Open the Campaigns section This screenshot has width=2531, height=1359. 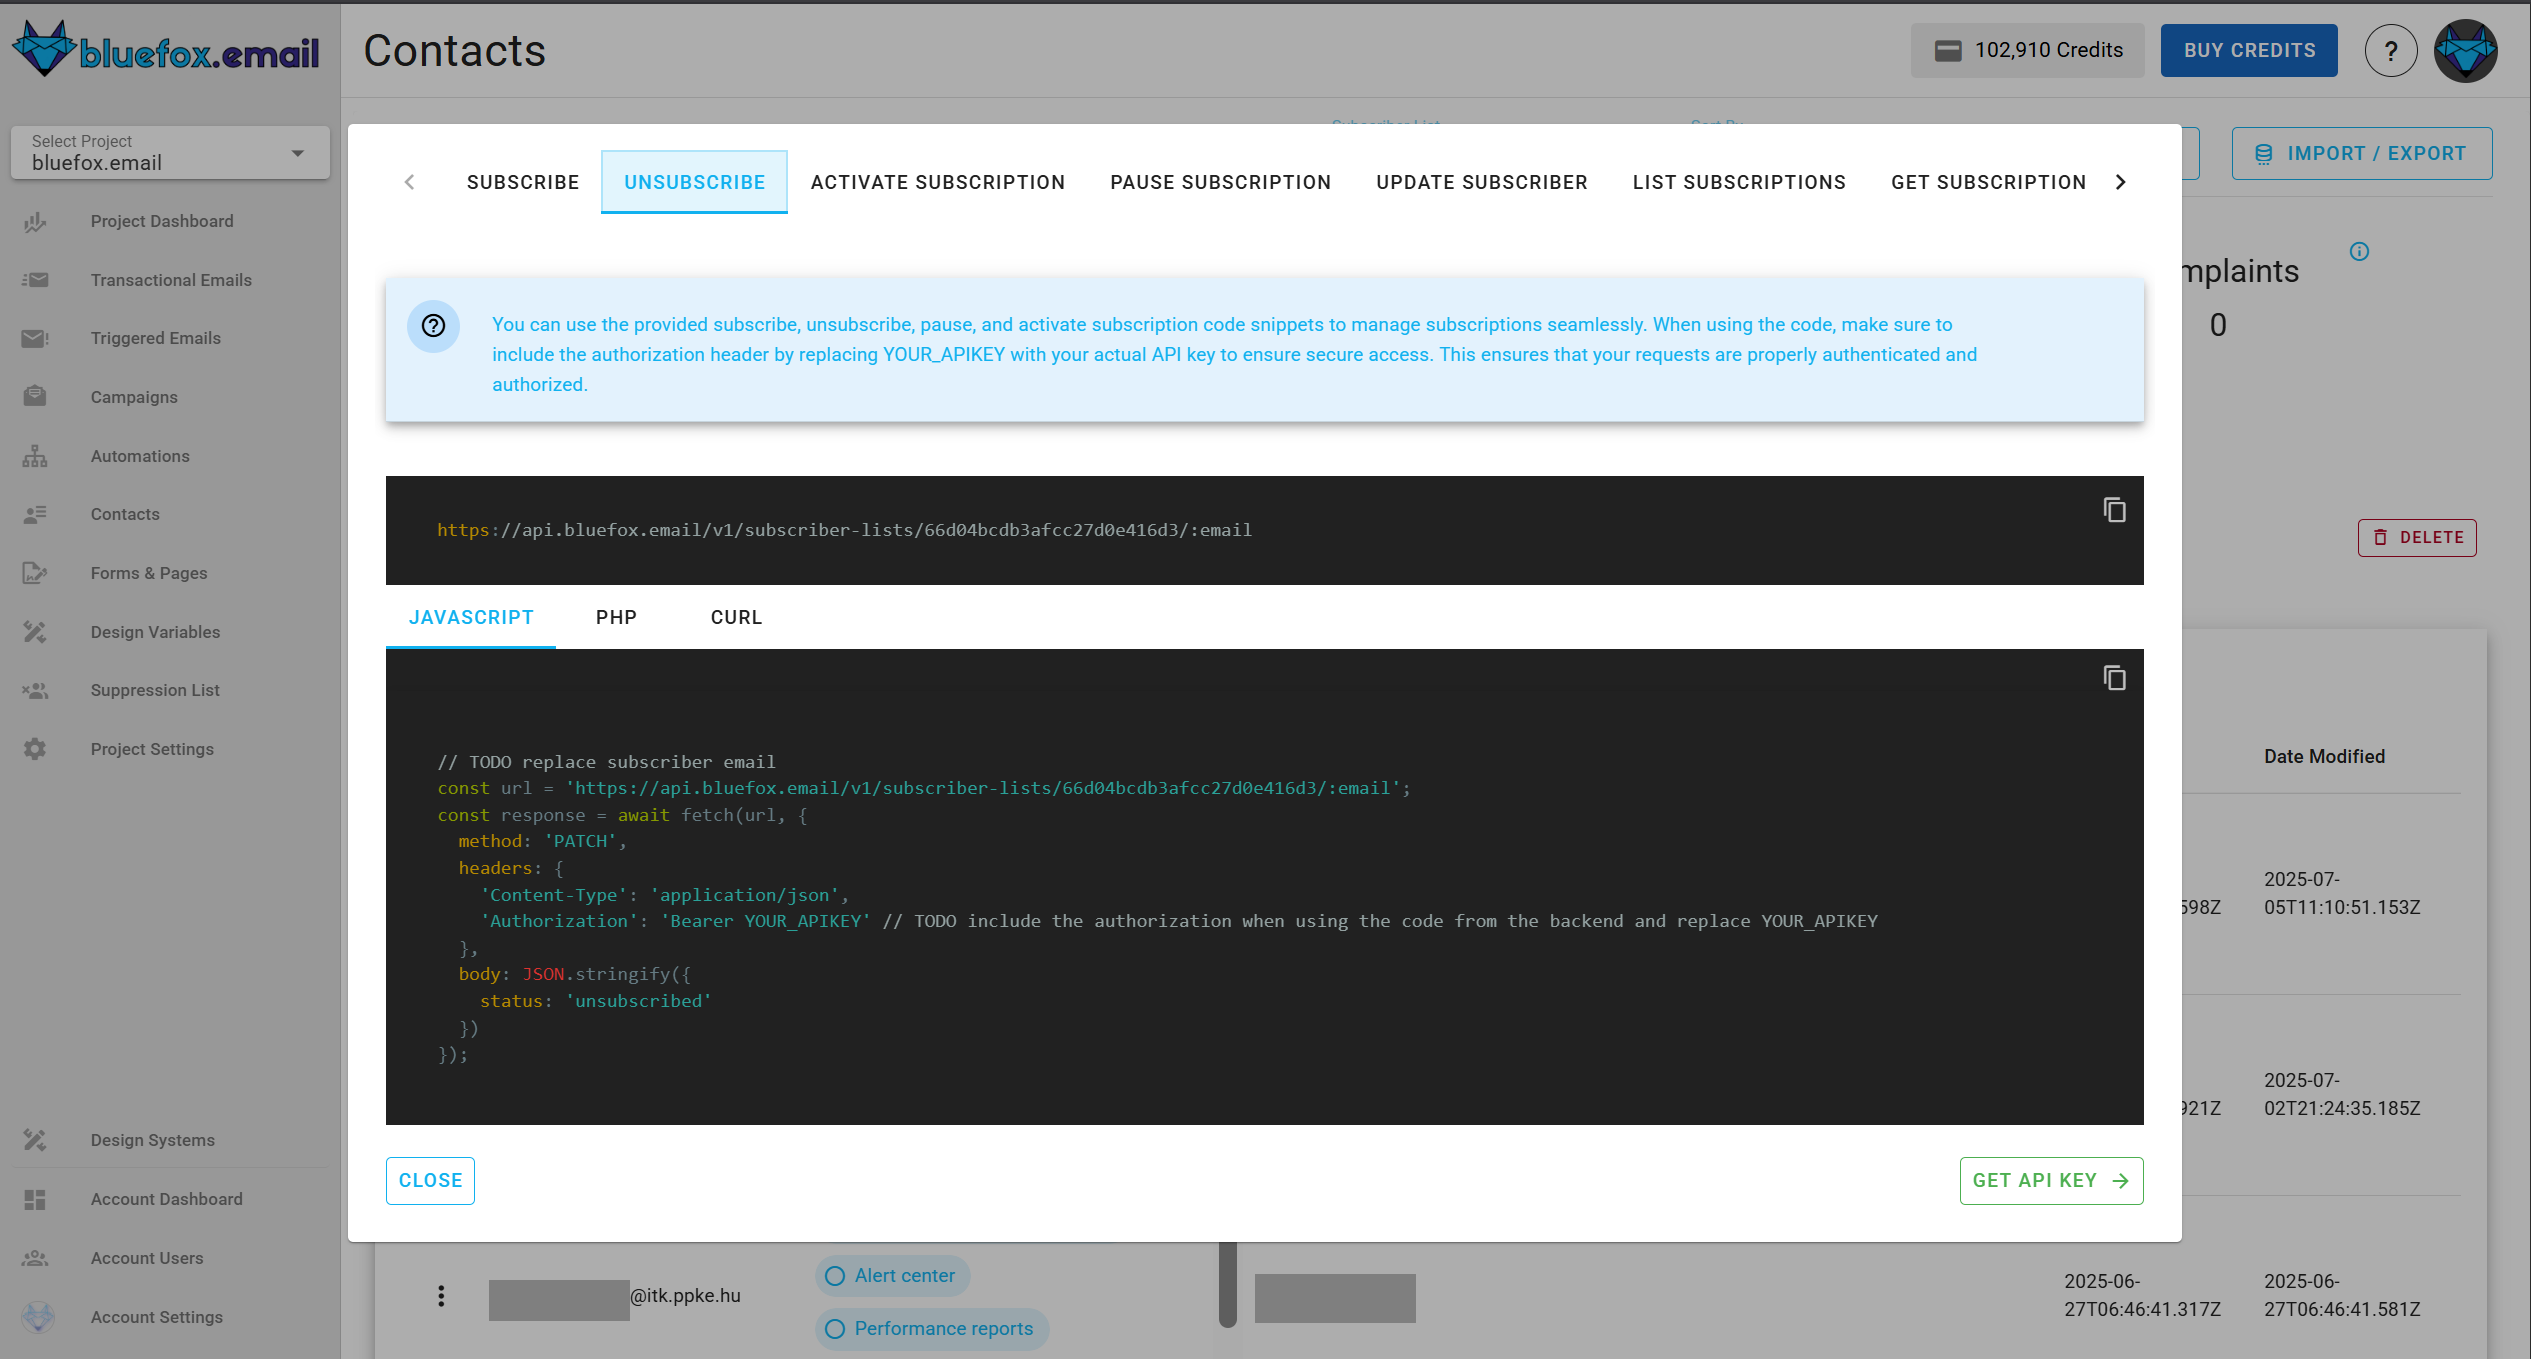133,396
